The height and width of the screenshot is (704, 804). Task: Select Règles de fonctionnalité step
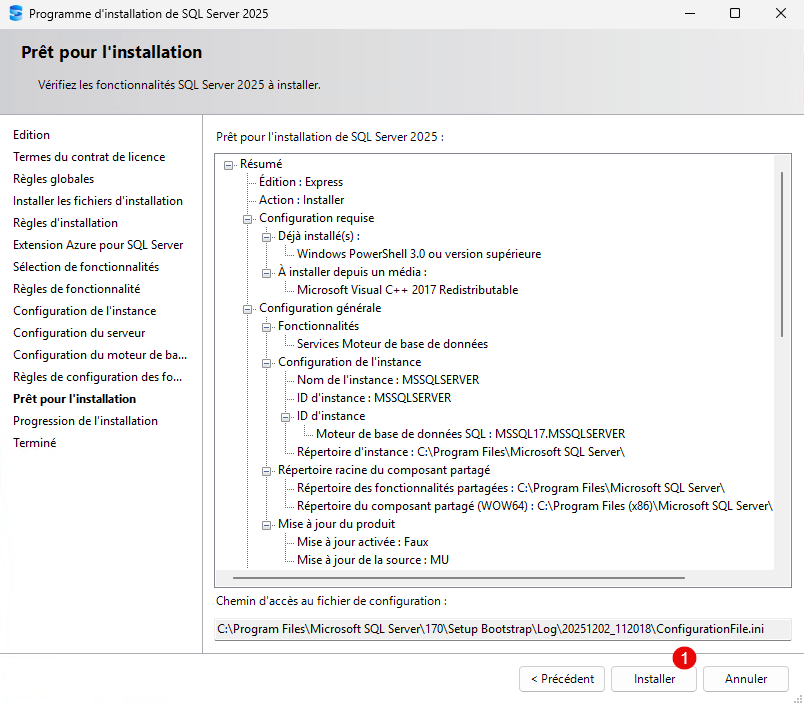tap(76, 289)
